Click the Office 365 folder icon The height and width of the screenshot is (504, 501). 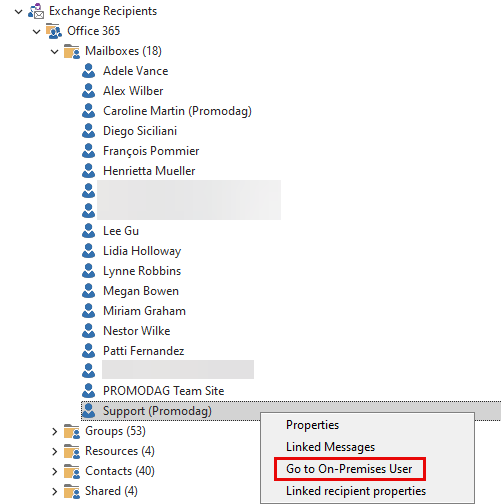[x=54, y=31]
